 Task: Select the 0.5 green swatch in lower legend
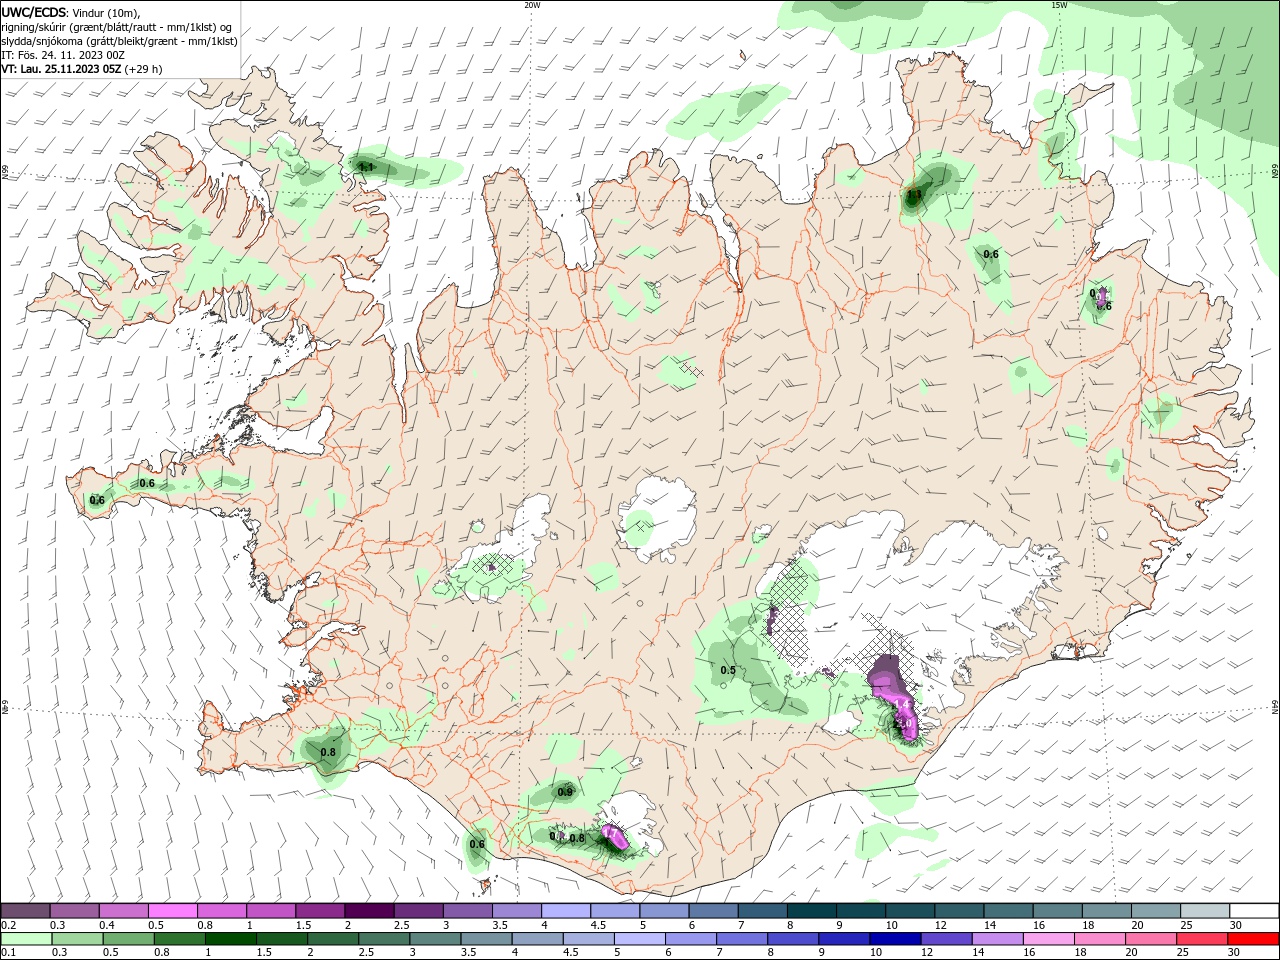coord(129,939)
